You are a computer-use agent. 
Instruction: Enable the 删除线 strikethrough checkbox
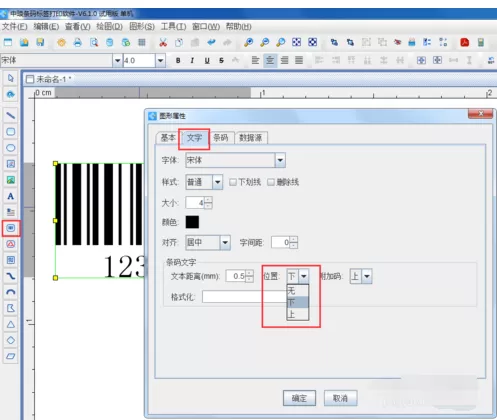click(271, 182)
